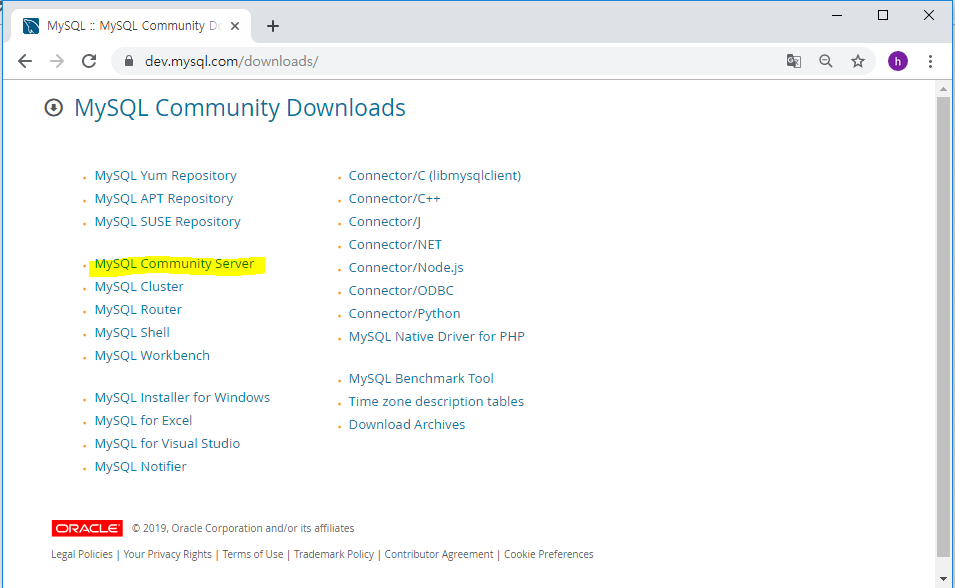
Task: Open MySQL Benchmark Tool link
Action: (421, 378)
